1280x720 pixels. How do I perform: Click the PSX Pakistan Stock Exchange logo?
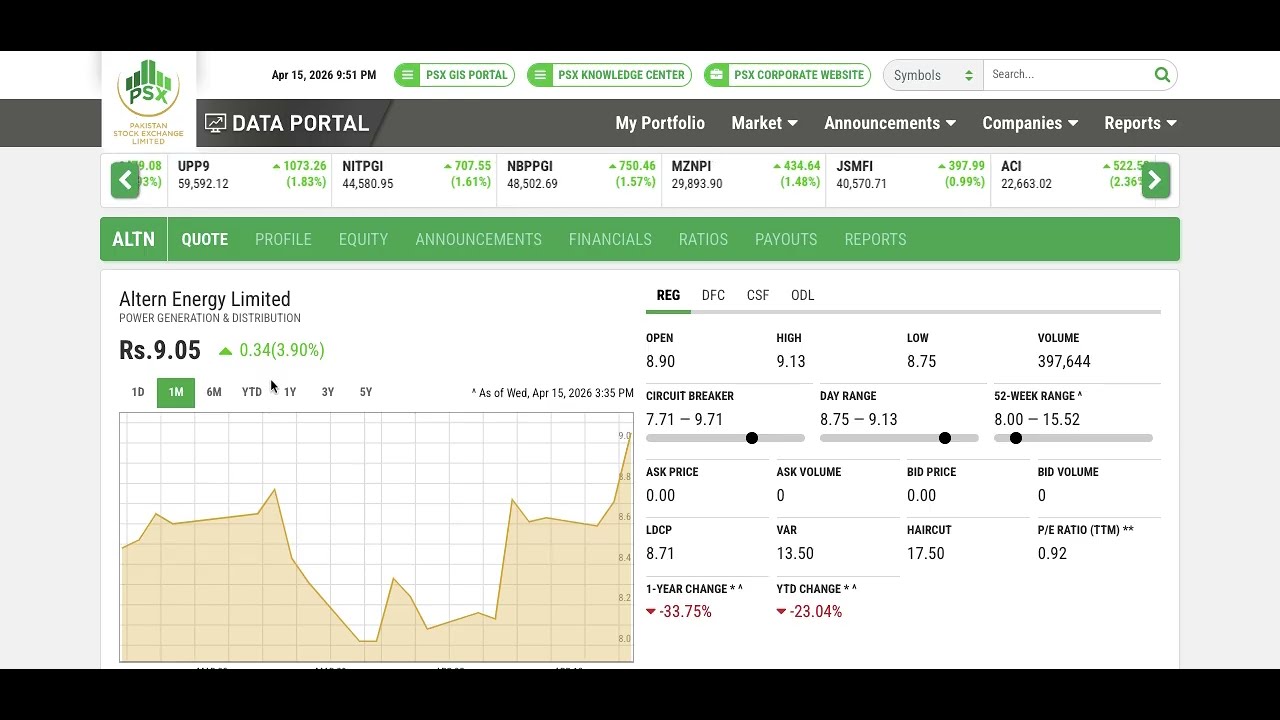149,101
